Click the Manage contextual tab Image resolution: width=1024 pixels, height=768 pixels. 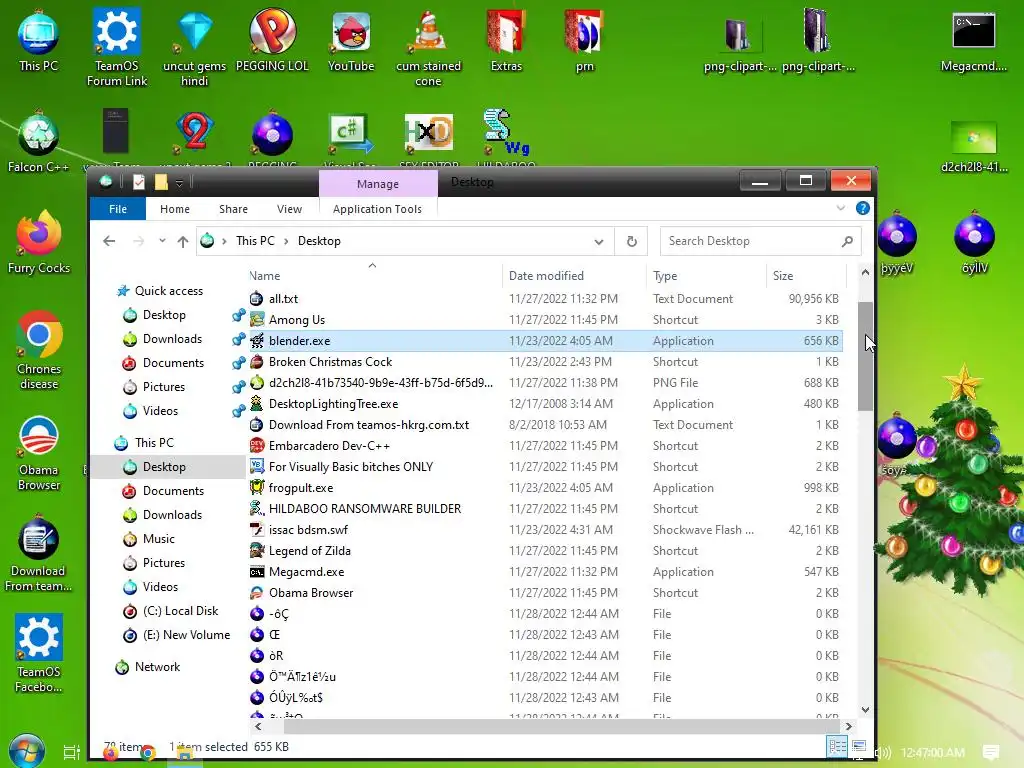(378, 184)
